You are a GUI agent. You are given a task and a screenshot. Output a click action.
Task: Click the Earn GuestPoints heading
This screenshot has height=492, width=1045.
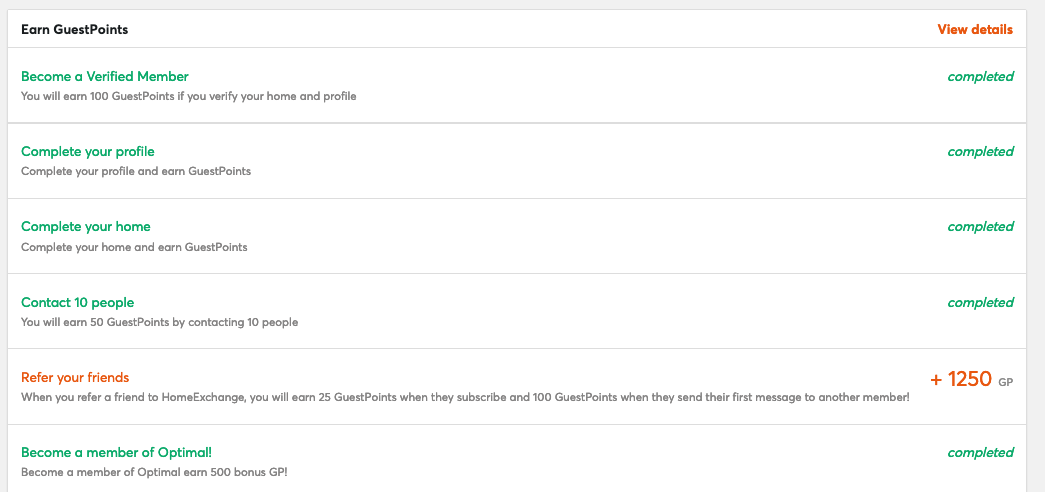pyautogui.click(x=75, y=29)
